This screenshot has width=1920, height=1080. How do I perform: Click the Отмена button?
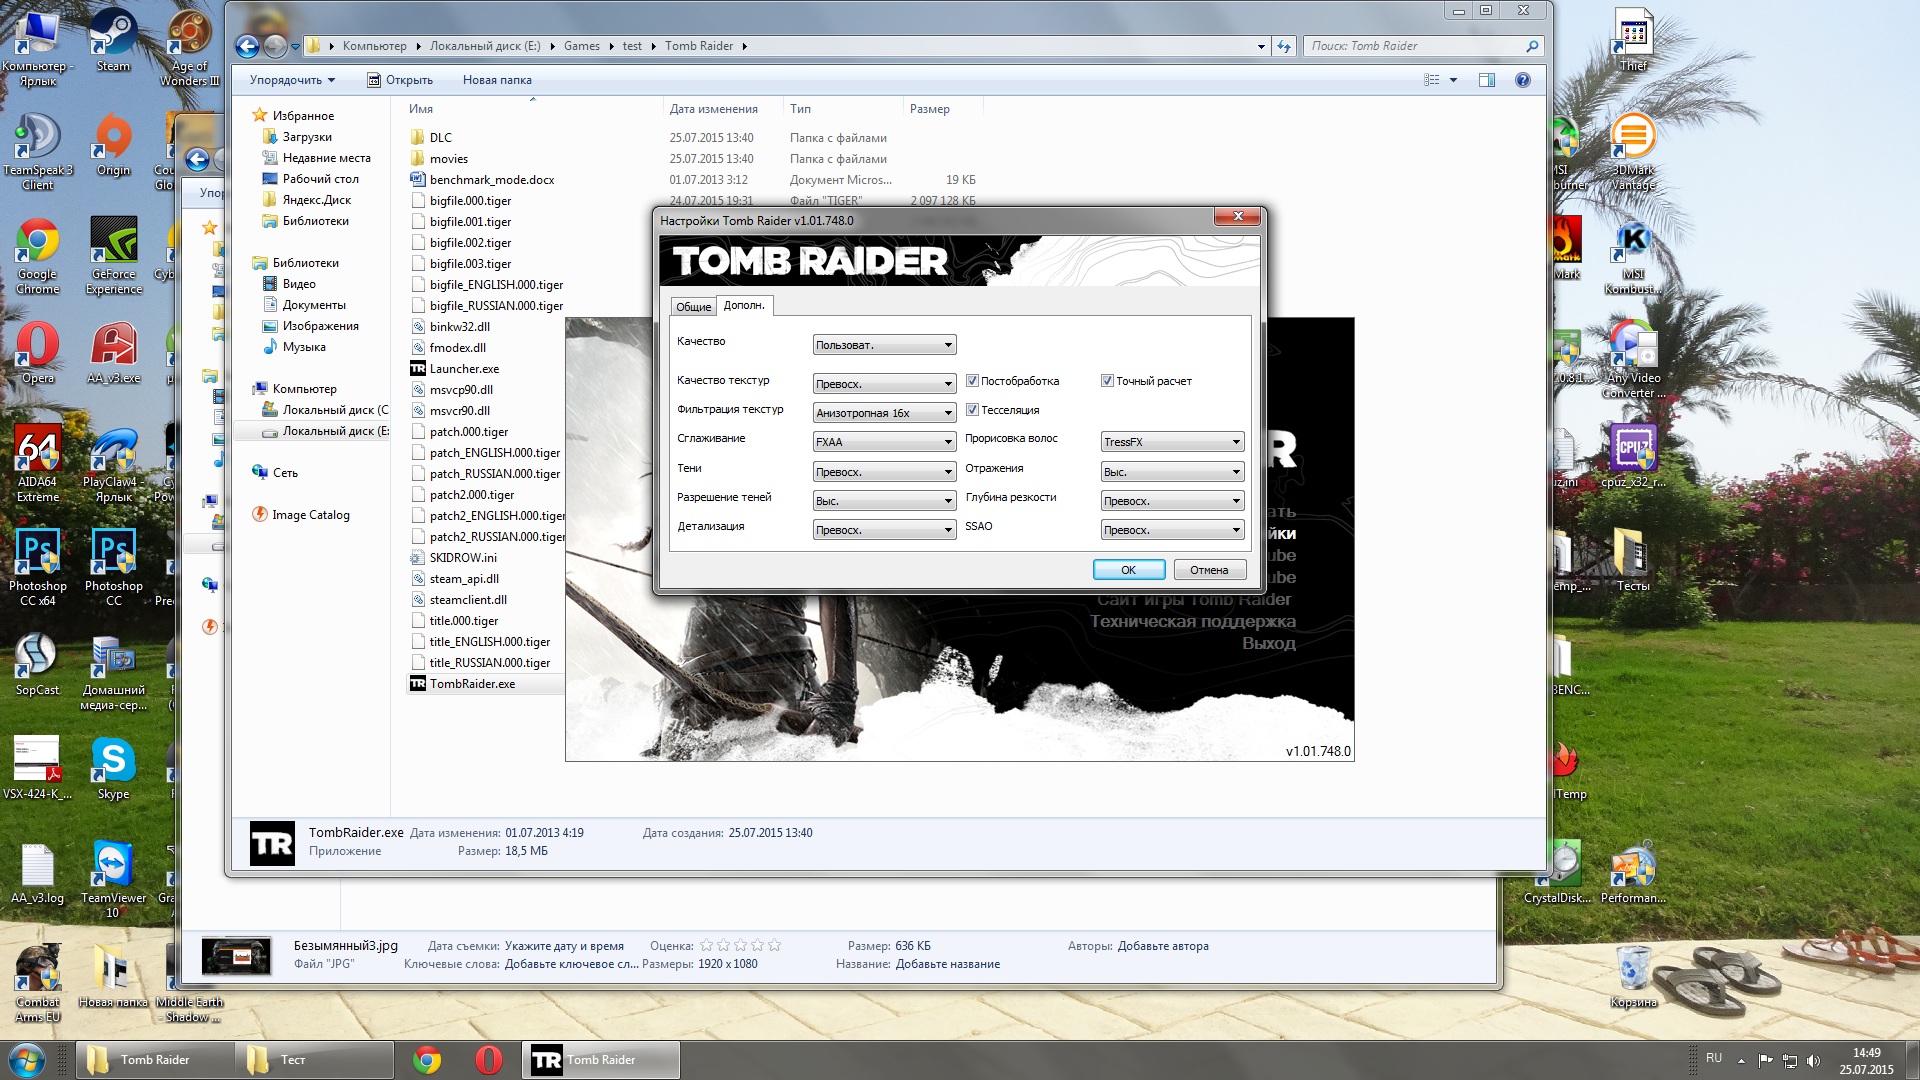1209,570
